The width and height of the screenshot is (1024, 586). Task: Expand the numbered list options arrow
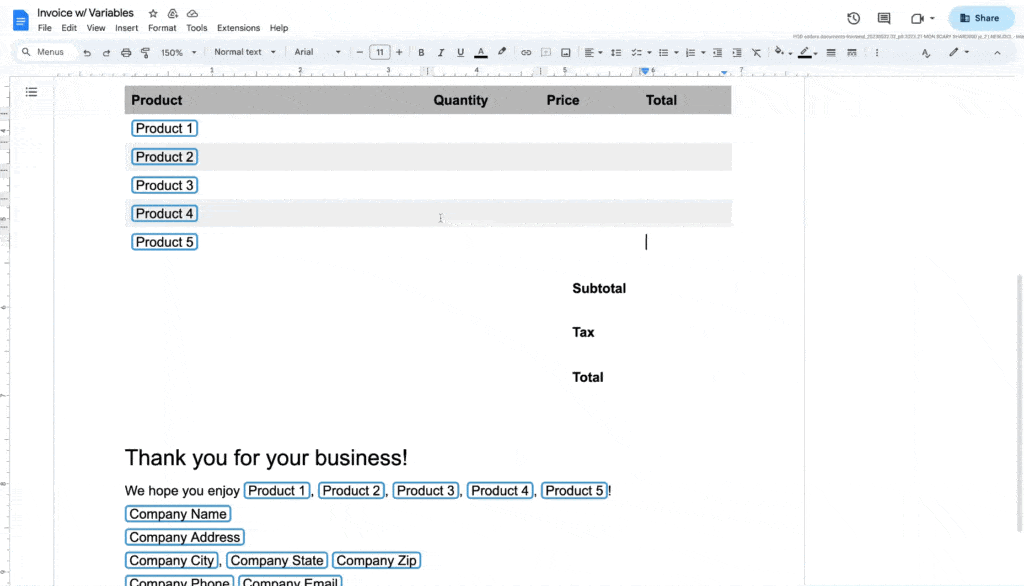point(703,53)
